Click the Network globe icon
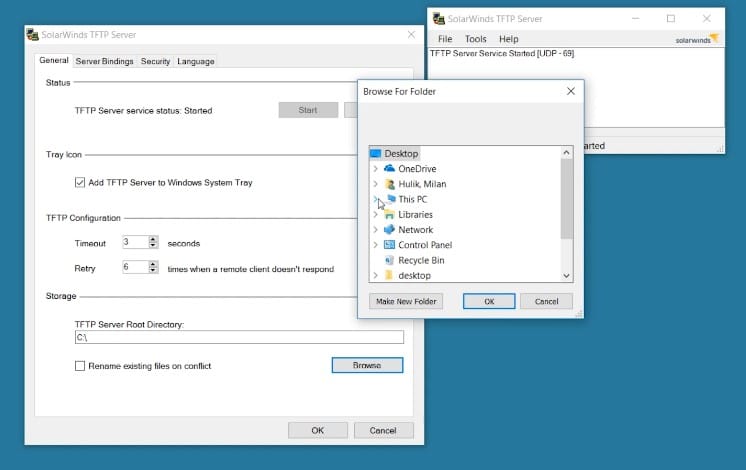The height and width of the screenshot is (470, 746). pos(389,229)
